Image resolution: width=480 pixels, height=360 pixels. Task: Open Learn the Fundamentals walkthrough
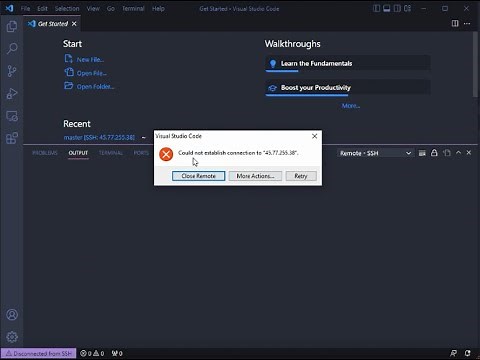click(348, 63)
